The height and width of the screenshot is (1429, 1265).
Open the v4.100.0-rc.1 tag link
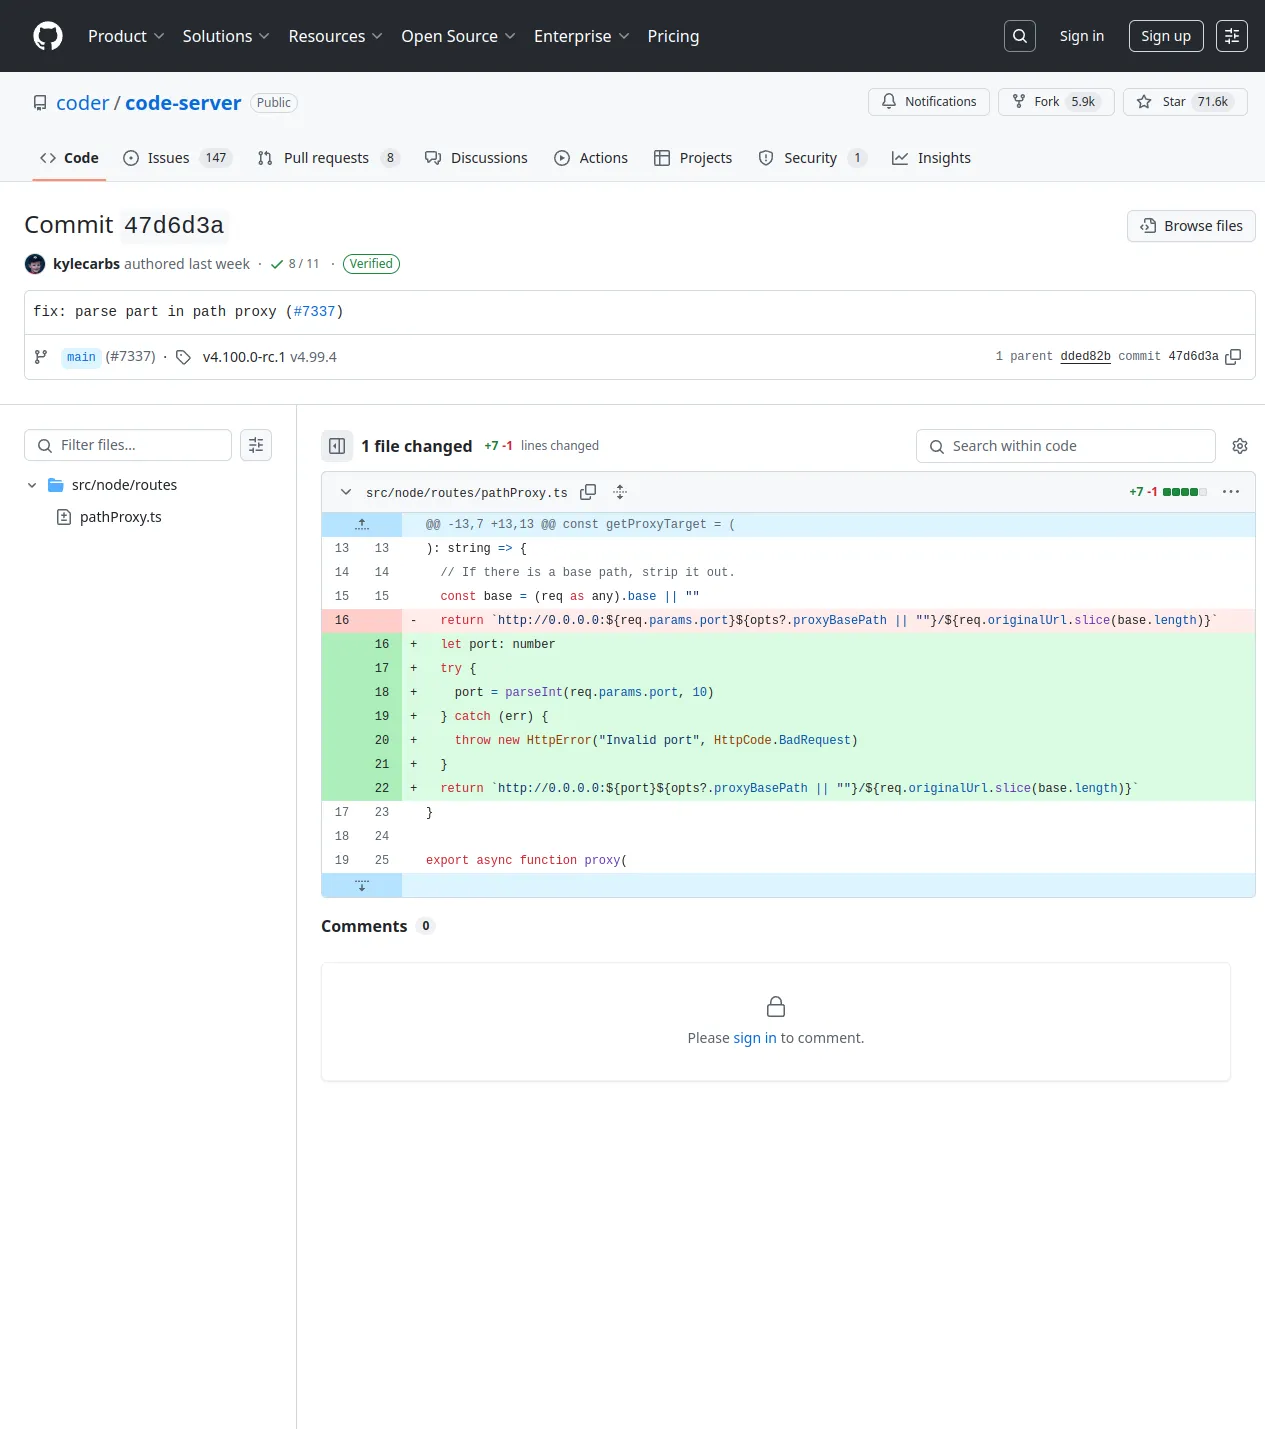(x=244, y=357)
